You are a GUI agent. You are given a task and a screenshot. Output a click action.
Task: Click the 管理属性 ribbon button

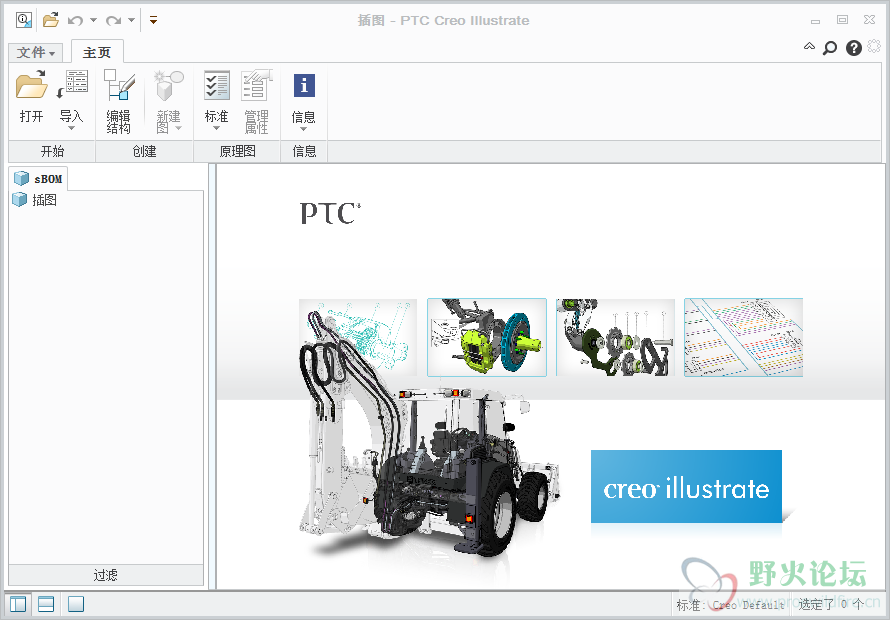(x=257, y=102)
